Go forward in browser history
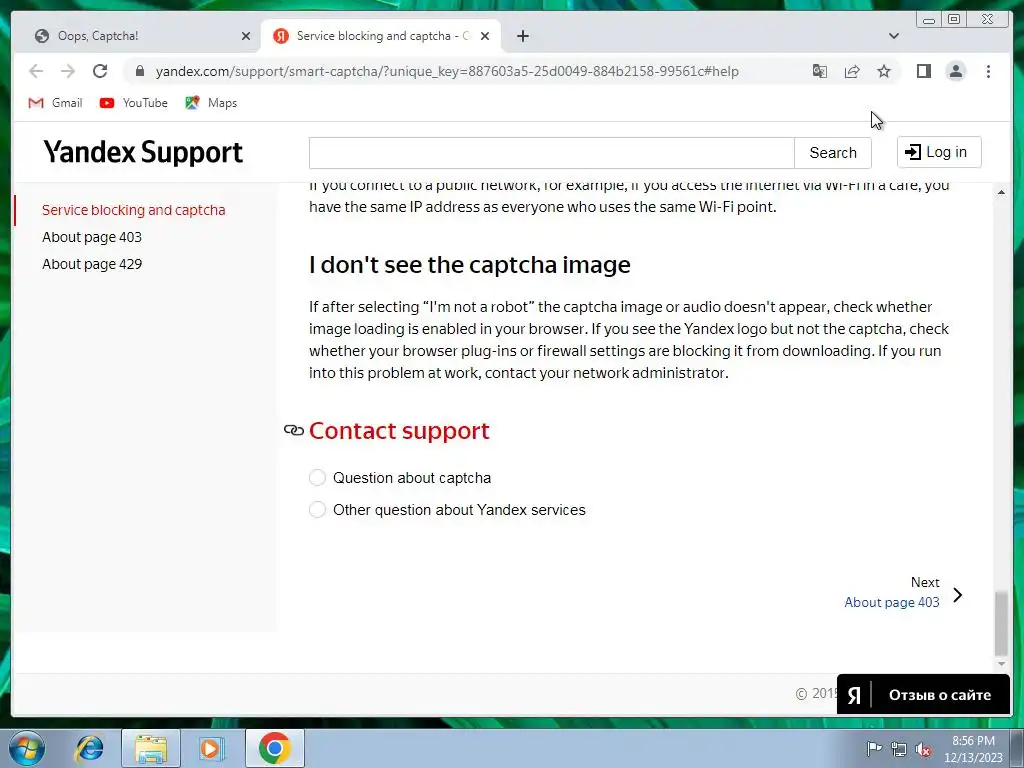 tap(68, 71)
